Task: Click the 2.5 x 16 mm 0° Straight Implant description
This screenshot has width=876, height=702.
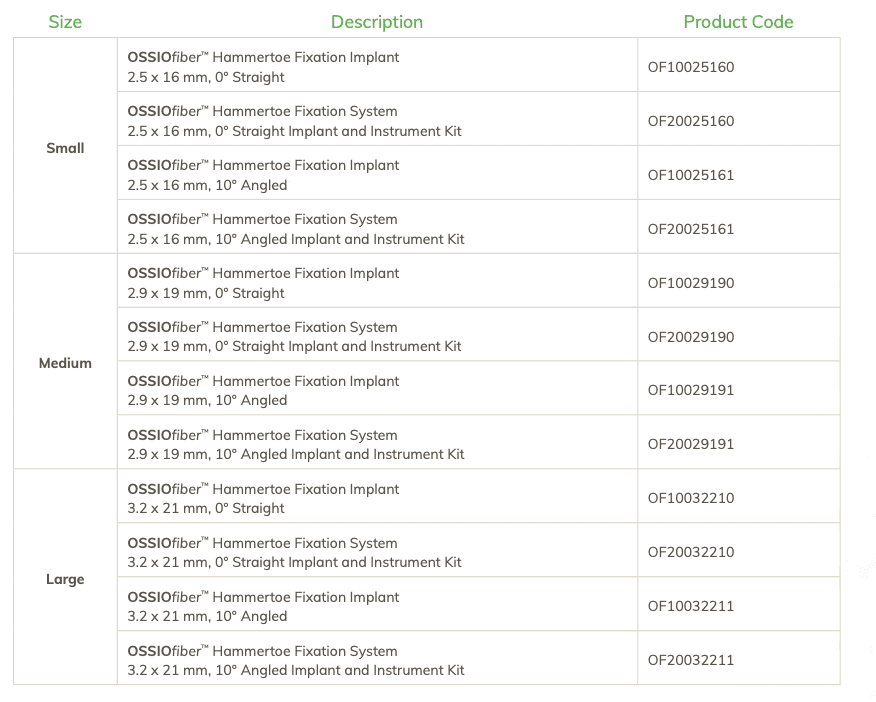Action: coord(263,67)
